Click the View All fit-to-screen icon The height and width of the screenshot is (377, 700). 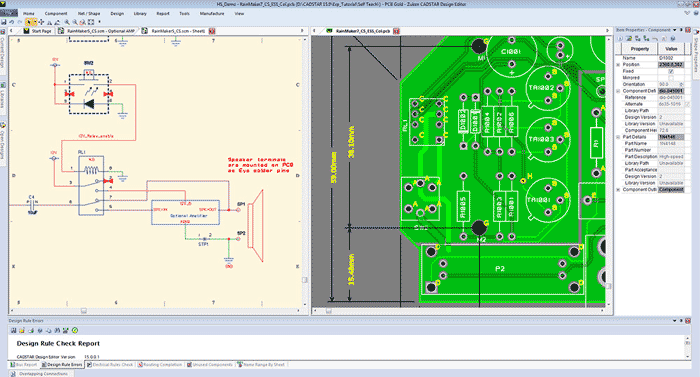tap(91, 22)
